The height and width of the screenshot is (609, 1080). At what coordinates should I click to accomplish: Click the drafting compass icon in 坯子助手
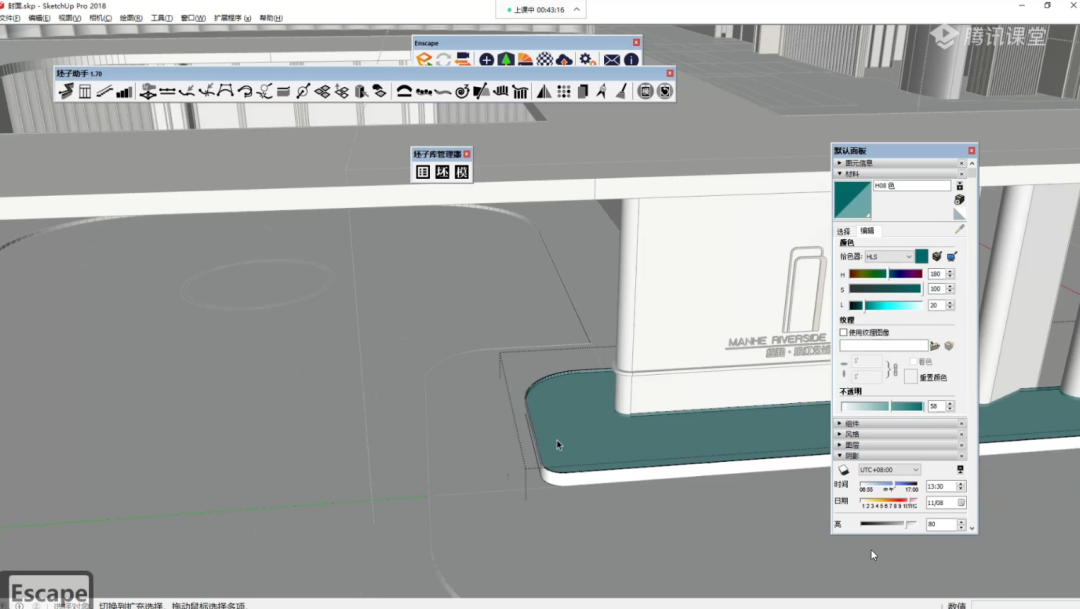point(602,91)
